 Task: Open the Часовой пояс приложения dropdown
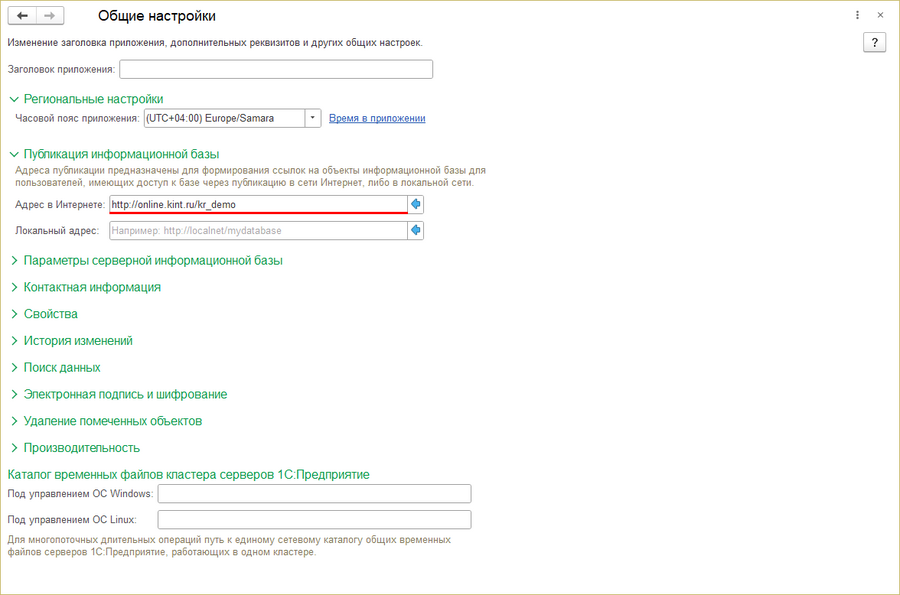click(312, 118)
